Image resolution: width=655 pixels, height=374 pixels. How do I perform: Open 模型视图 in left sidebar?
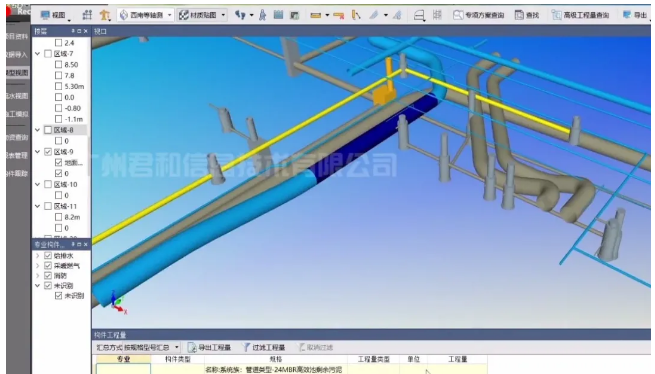tap(18, 73)
